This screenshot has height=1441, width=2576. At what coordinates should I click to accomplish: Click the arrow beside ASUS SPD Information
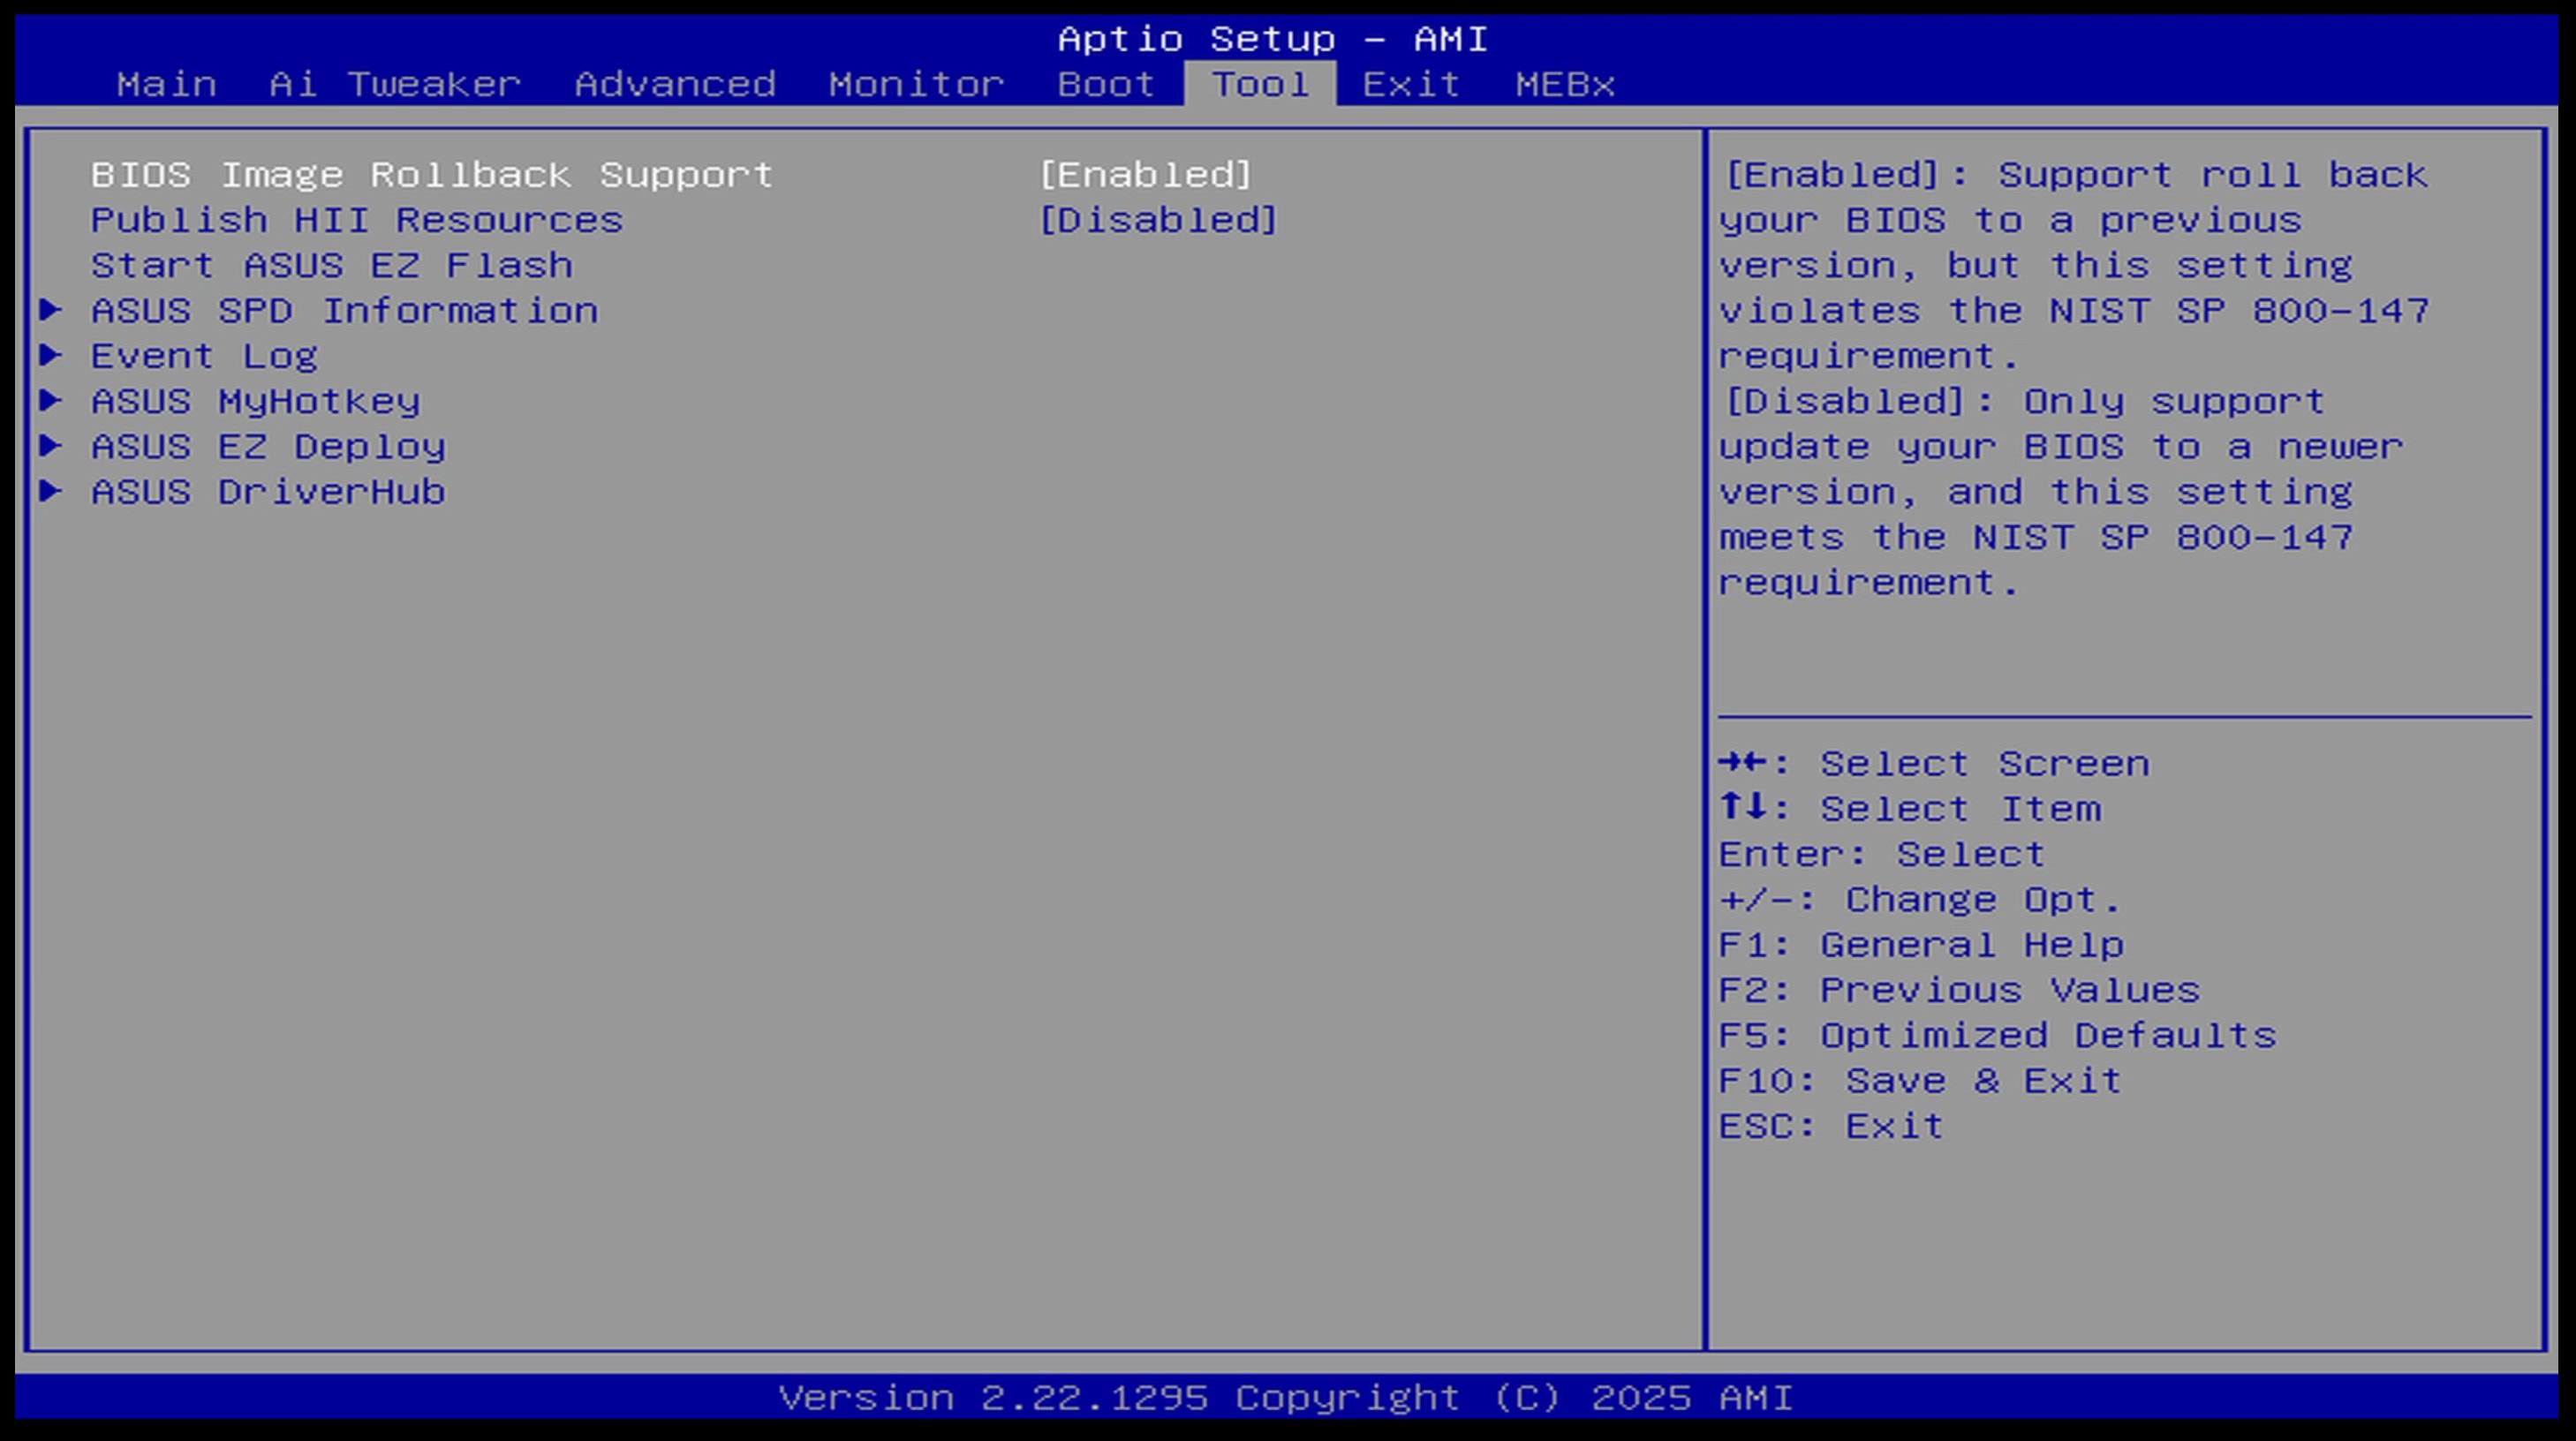pyautogui.click(x=50, y=310)
